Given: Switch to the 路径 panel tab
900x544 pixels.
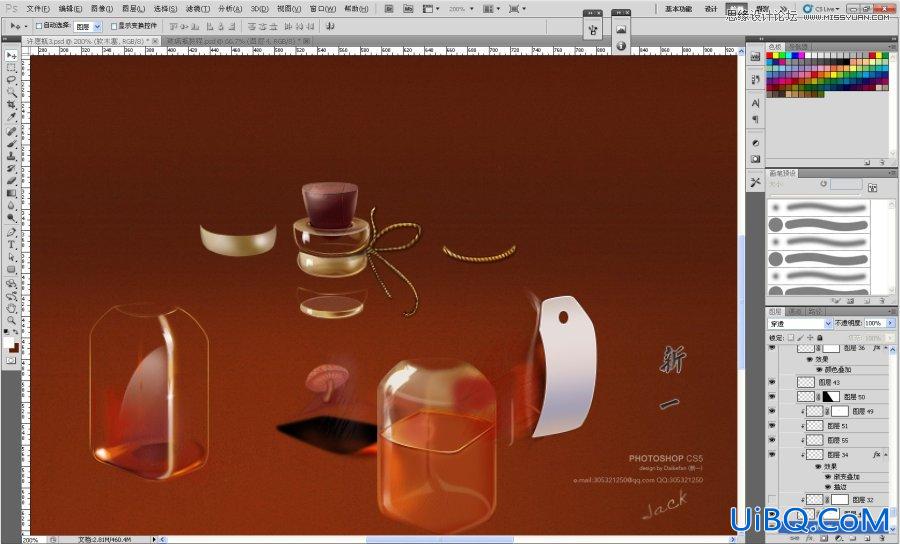Looking at the screenshot, I should [814, 311].
